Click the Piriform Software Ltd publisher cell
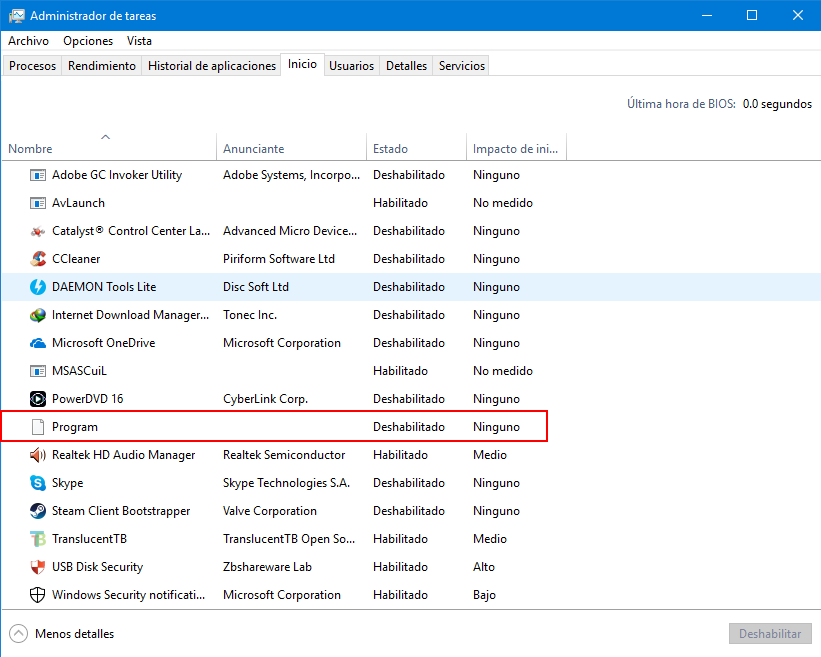Screen dimensions: 821x657 tap(279, 259)
